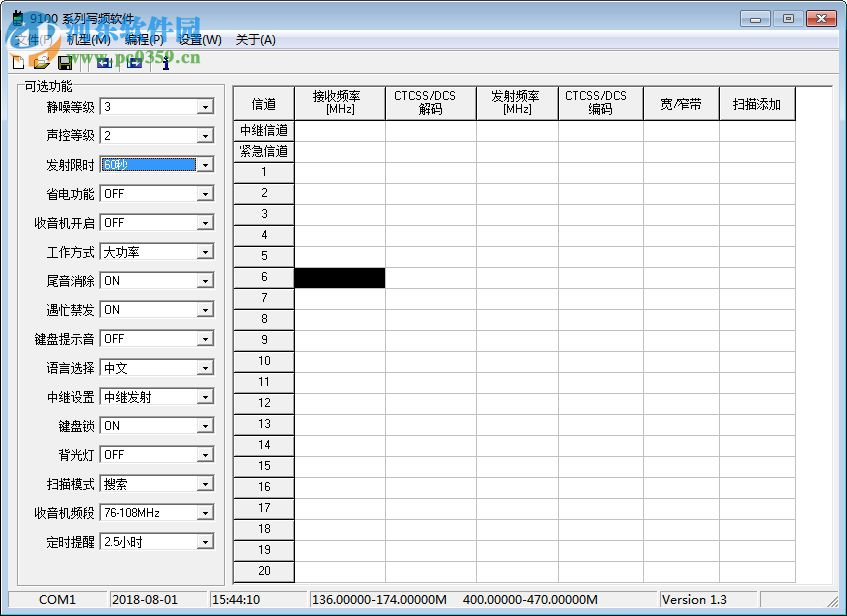Click the radio app icon in title bar

pos(18,18)
